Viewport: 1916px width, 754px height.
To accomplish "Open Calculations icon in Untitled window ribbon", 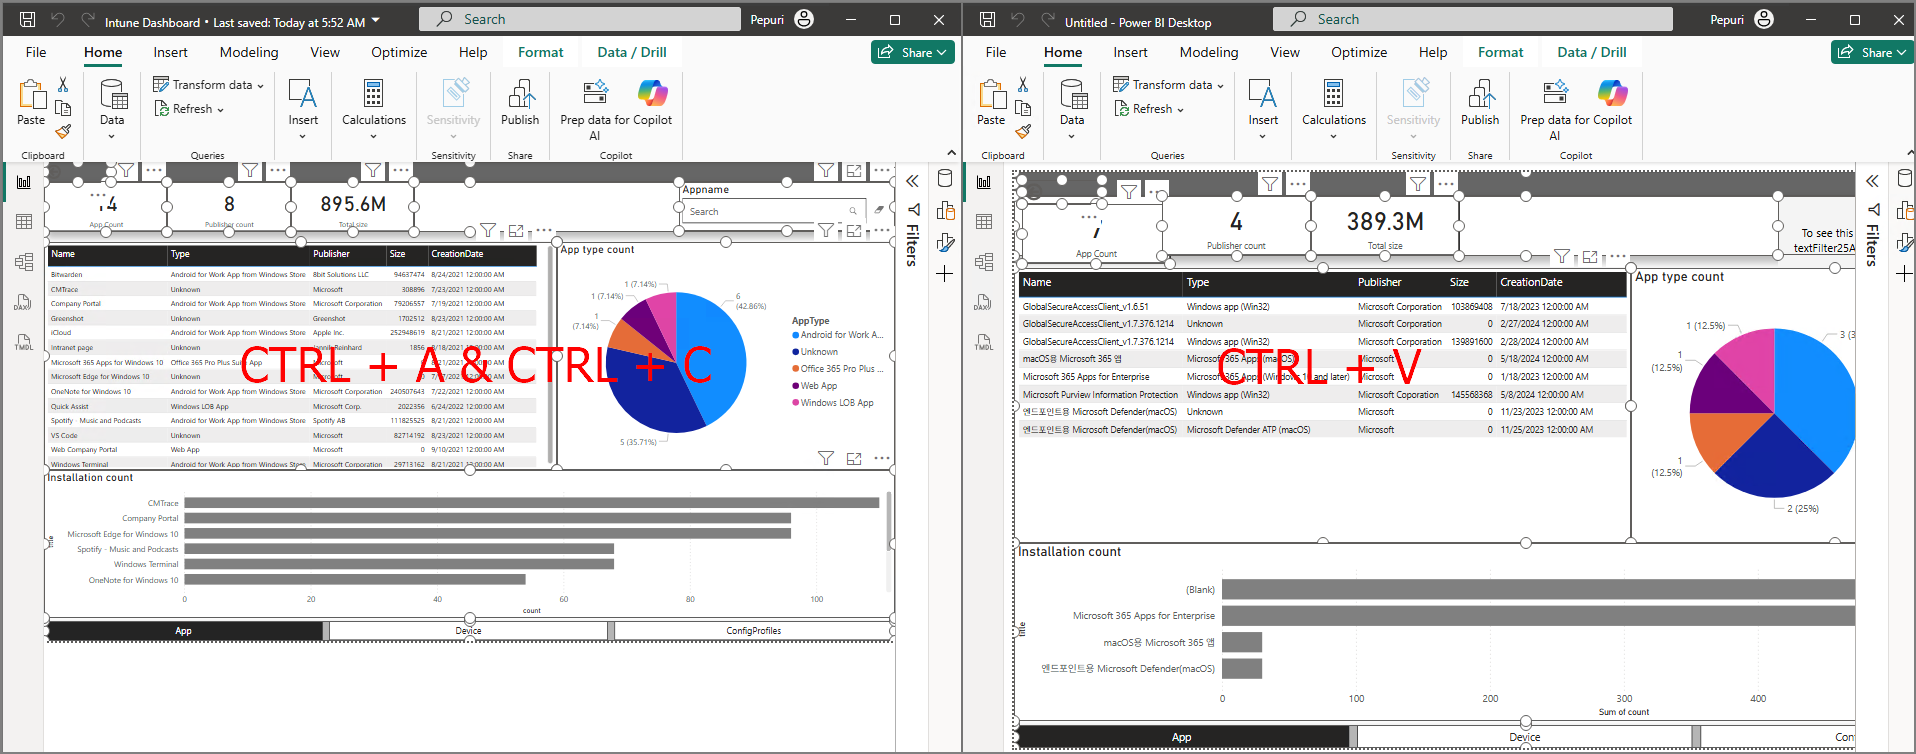I will [1333, 94].
